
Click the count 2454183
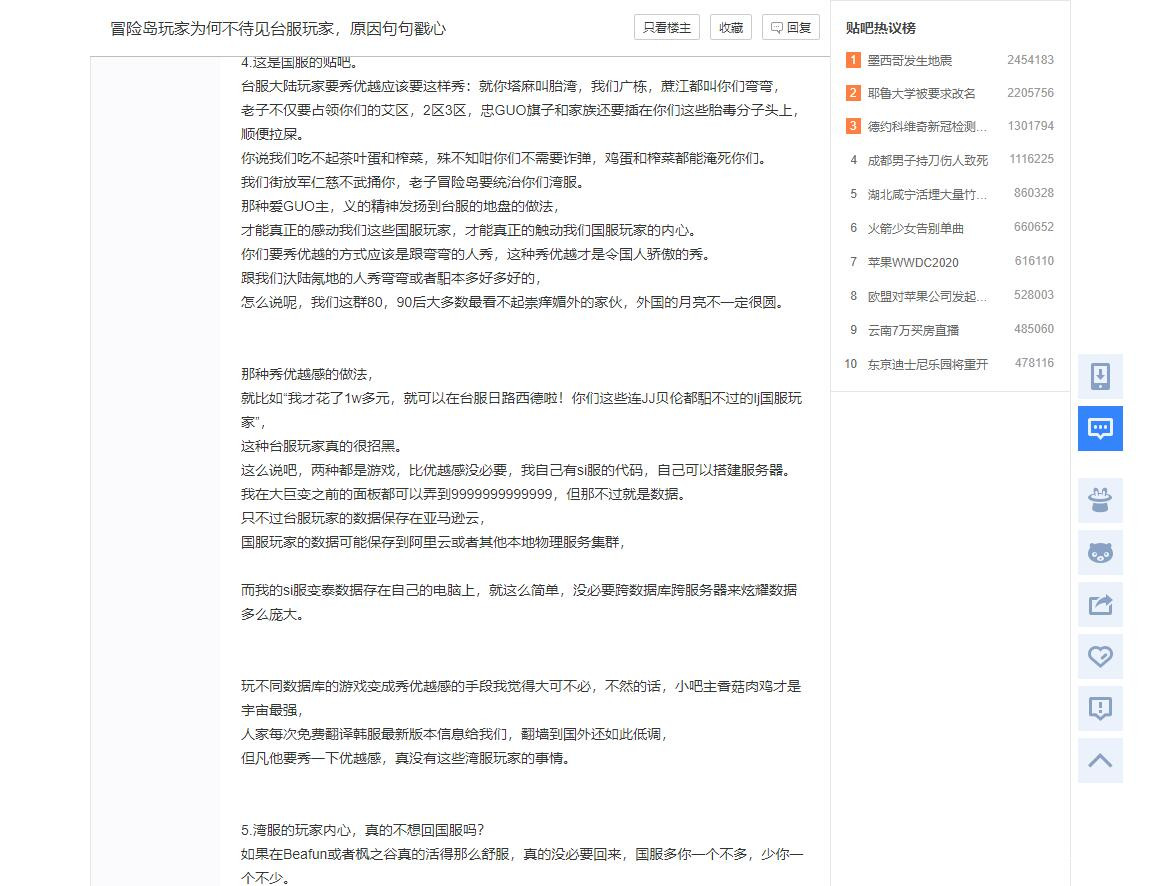coord(1030,60)
